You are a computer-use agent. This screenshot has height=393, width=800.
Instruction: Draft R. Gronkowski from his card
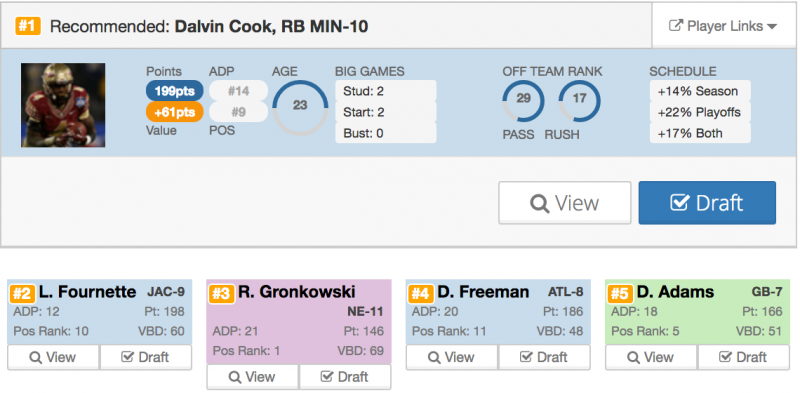tap(345, 377)
